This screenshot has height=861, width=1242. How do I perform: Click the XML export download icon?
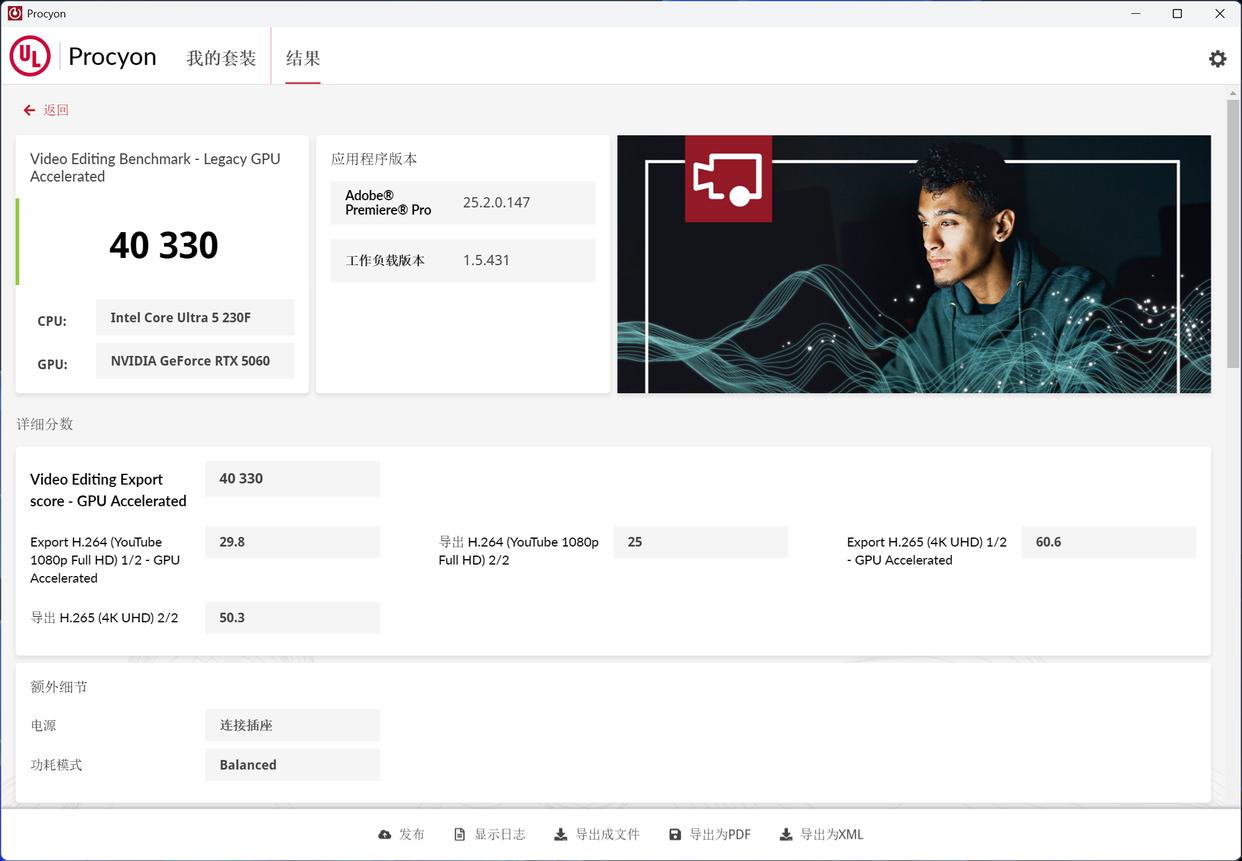(786, 834)
